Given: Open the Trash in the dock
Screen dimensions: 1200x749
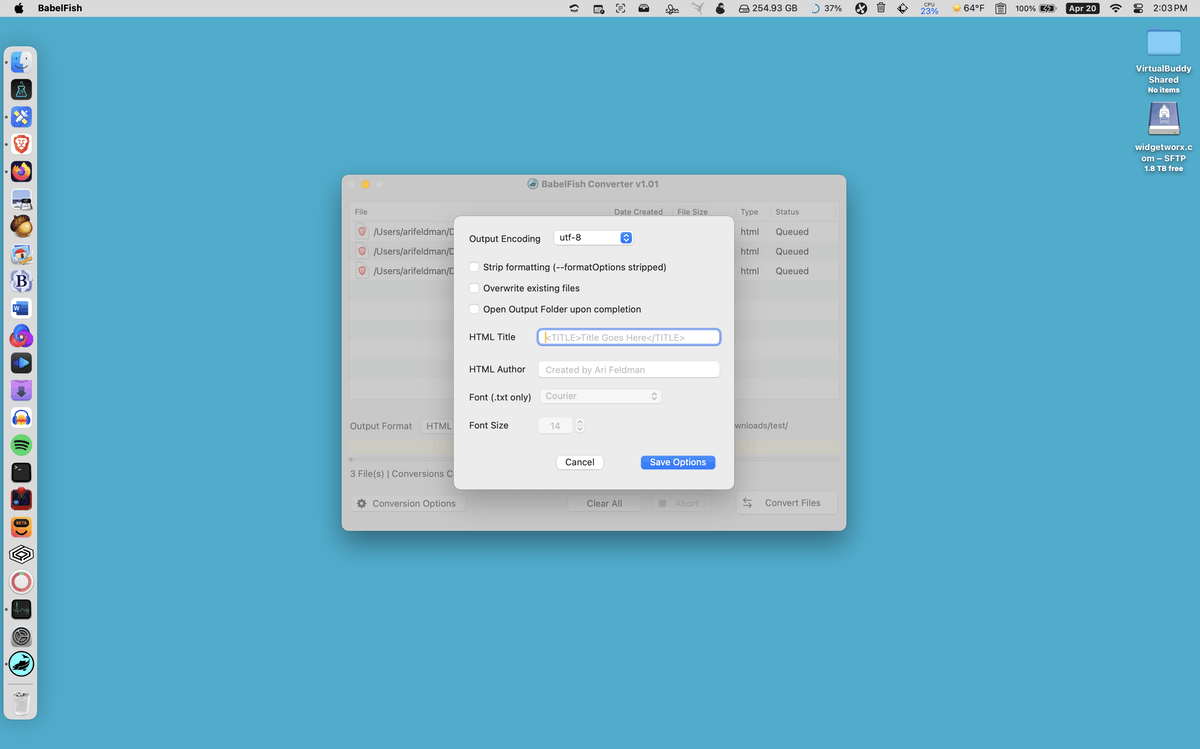Looking at the screenshot, I should pos(21,702).
